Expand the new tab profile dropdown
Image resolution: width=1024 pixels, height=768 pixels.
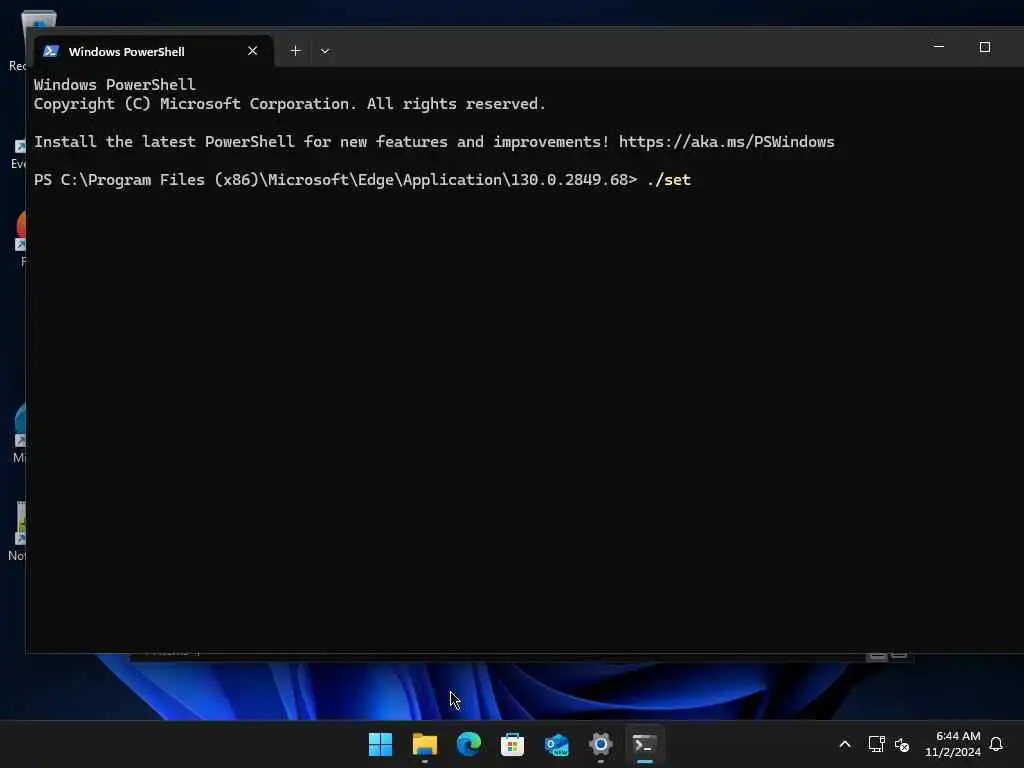tap(325, 51)
